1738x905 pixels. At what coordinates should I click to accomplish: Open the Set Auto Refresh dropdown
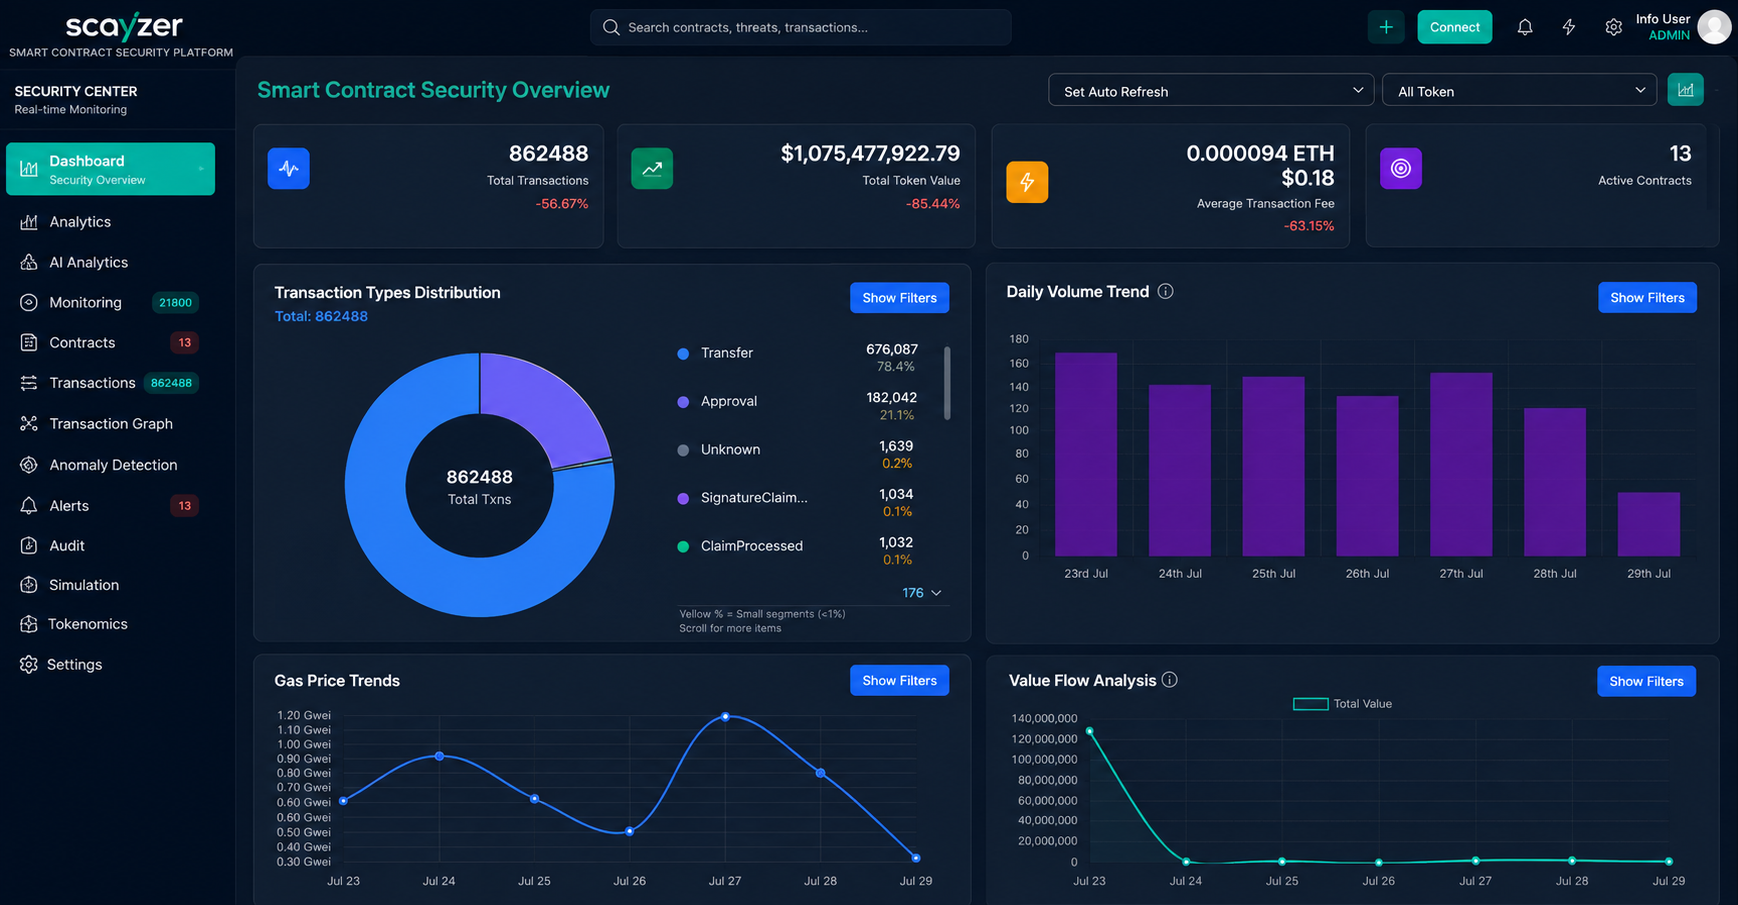[x=1211, y=90]
